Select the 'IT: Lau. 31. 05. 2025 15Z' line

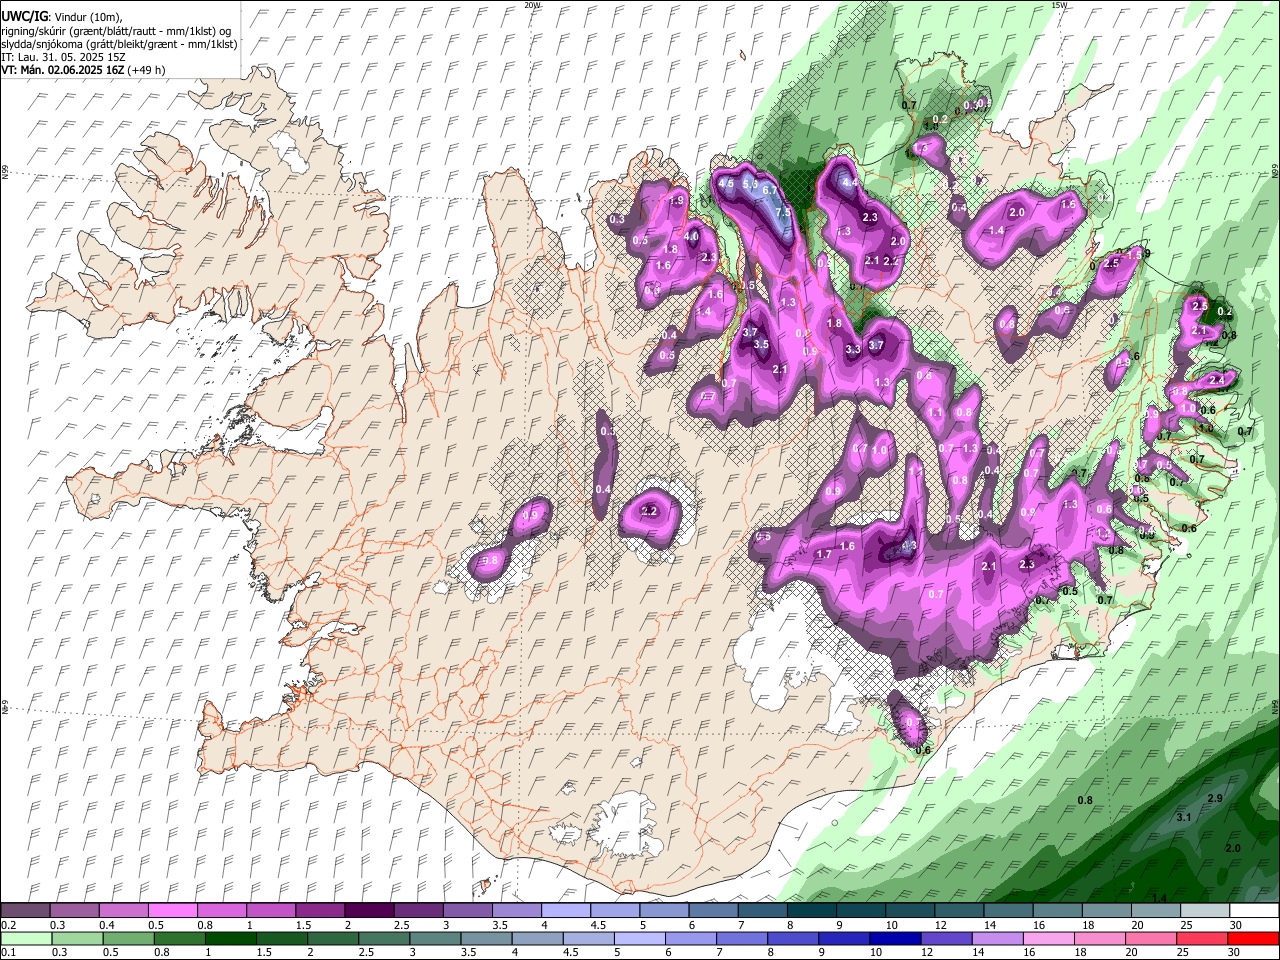[x=64, y=57]
